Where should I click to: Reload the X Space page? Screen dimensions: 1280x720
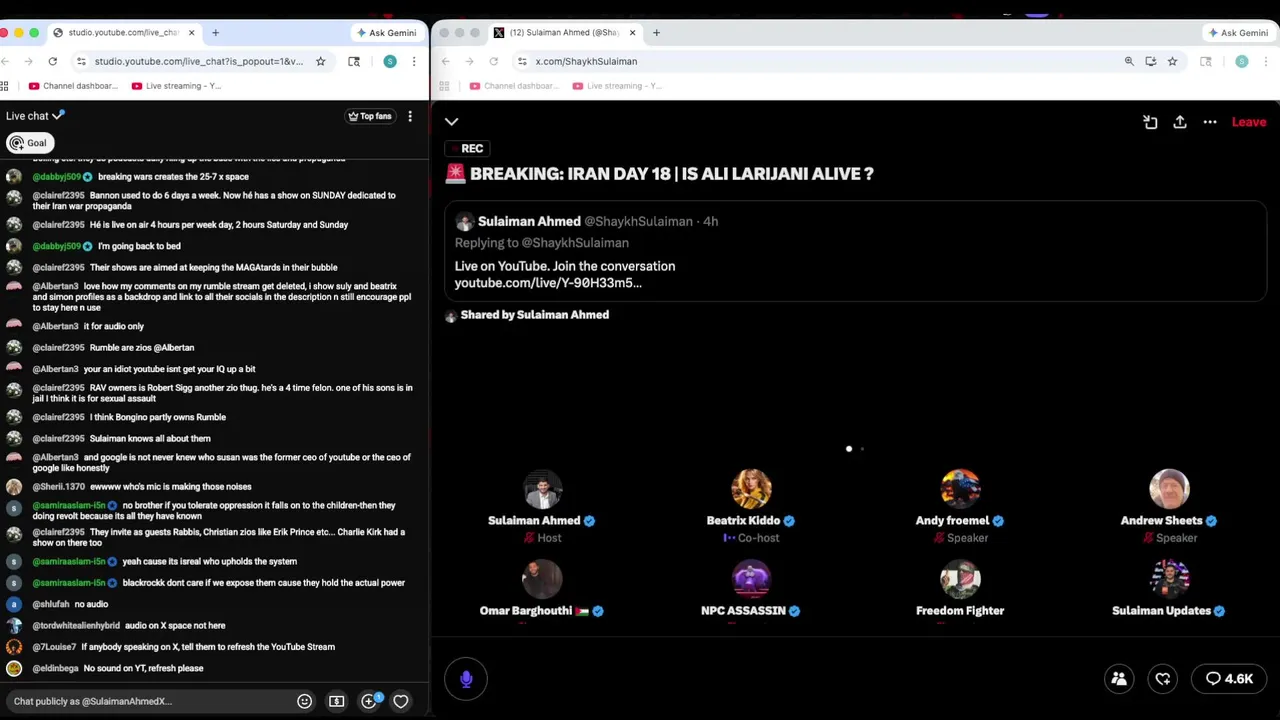494,61
